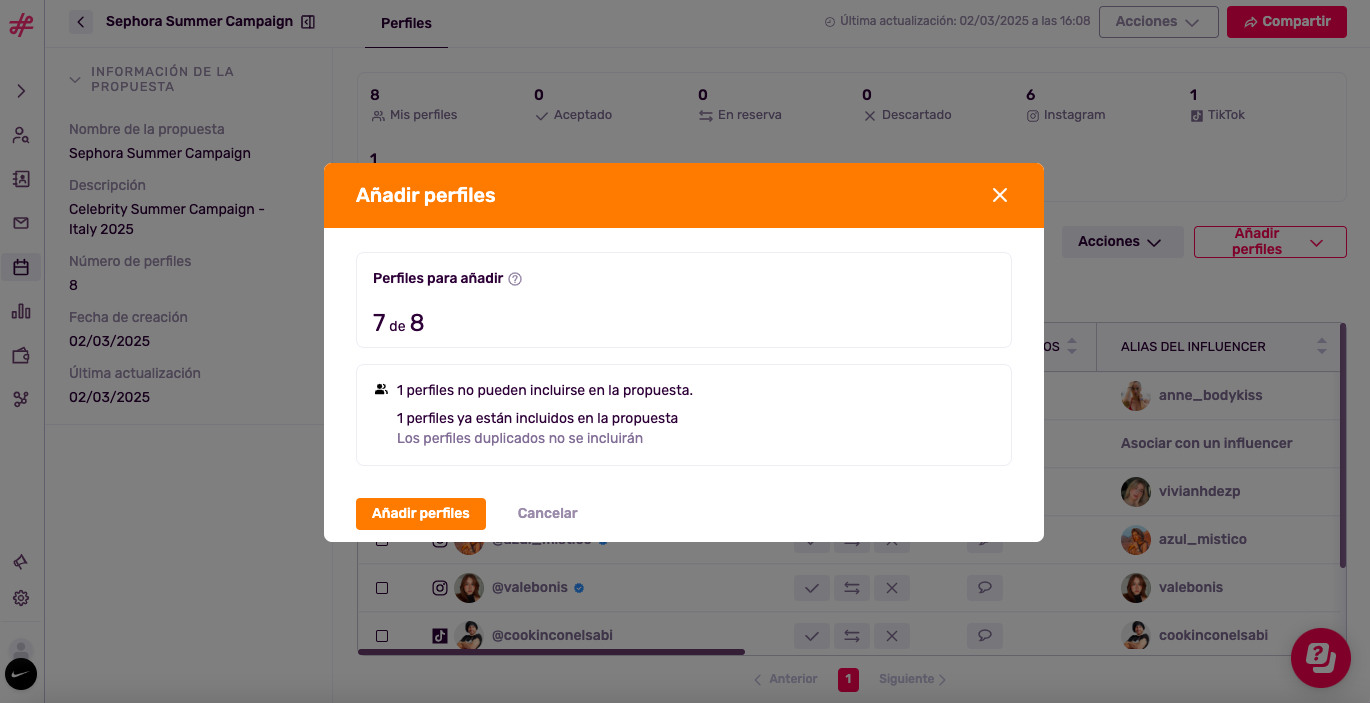Open the wallet payments sidebar icon
Image resolution: width=1370 pixels, height=703 pixels.
(x=21, y=355)
